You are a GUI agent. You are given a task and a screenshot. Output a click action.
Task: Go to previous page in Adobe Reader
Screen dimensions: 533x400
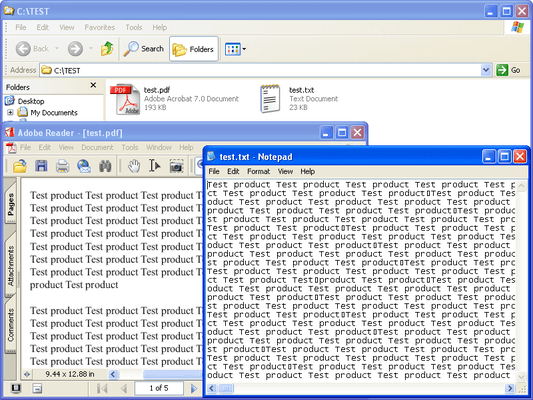124,388
